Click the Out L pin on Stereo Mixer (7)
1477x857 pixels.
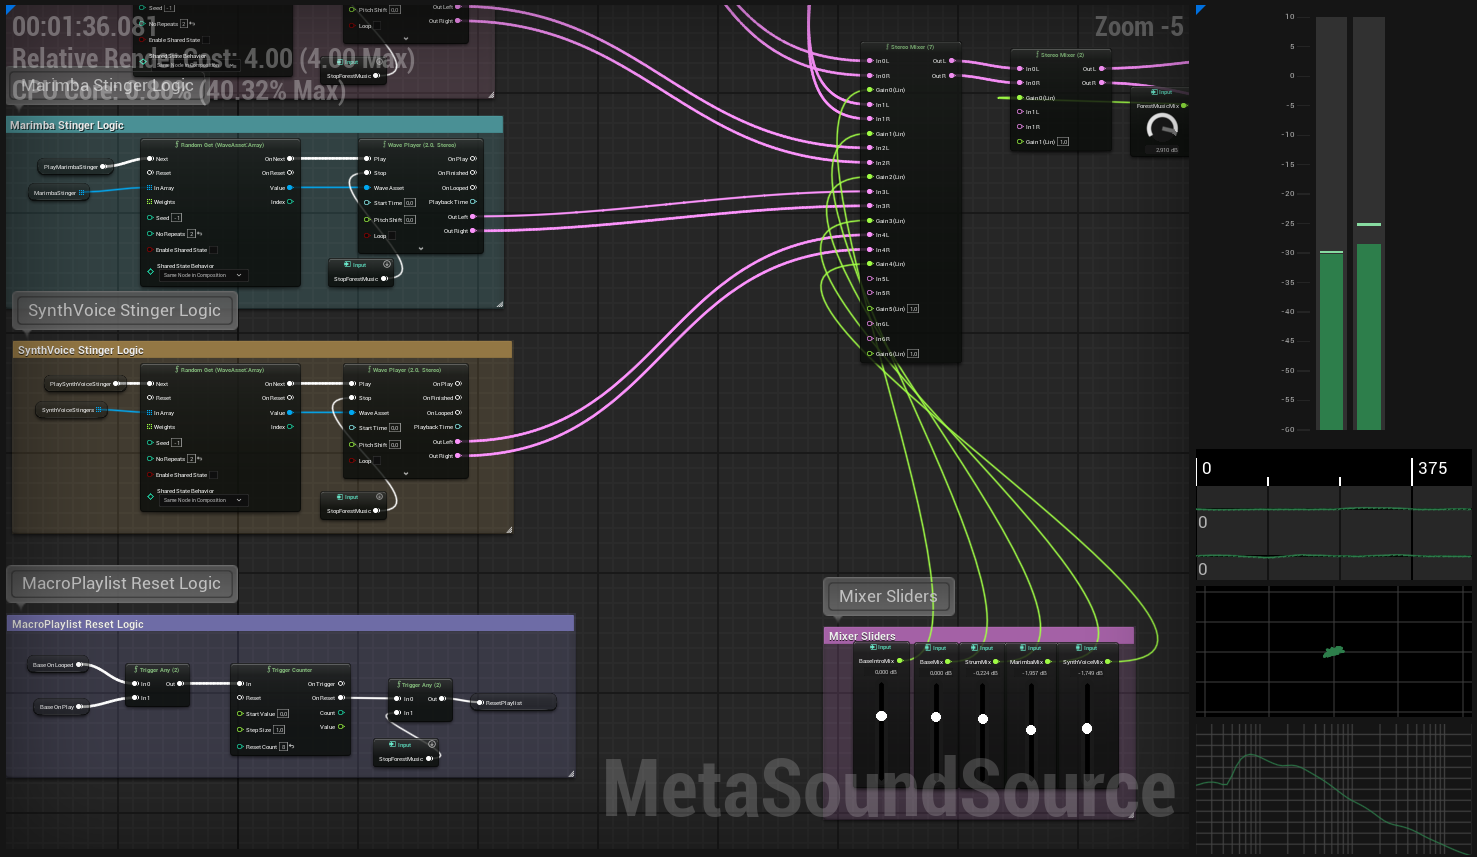(x=952, y=61)
